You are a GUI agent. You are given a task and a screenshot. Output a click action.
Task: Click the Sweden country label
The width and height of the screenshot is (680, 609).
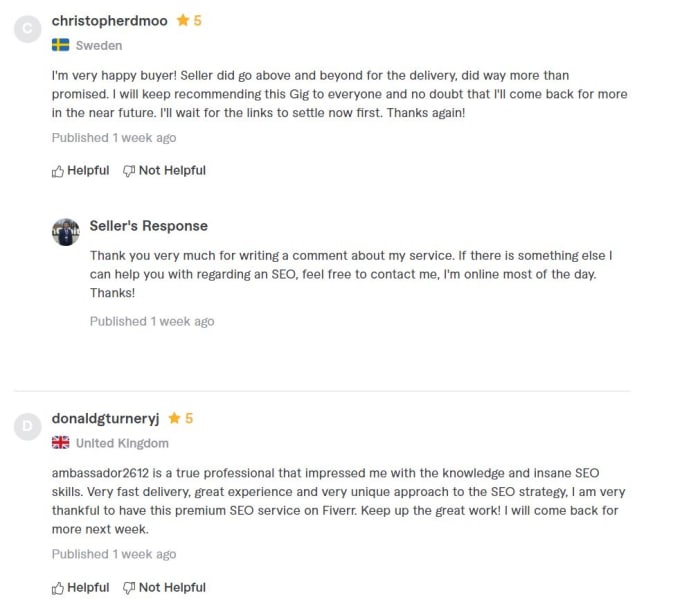[x=99, y=45]
